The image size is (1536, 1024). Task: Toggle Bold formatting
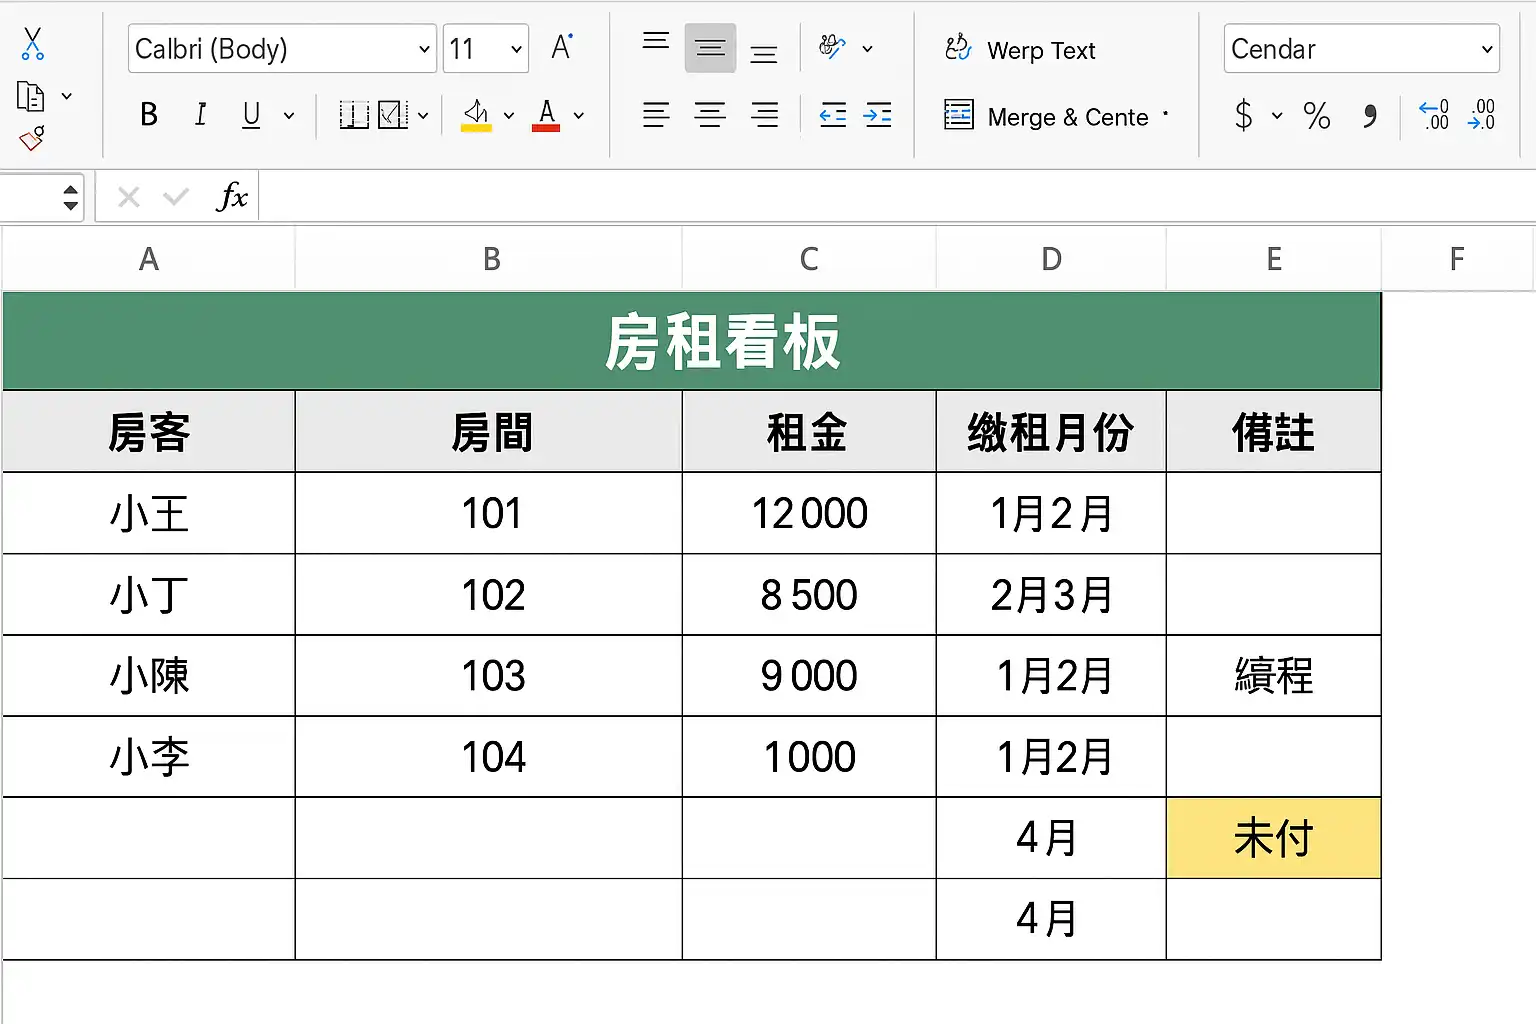[x=149, y=116]
